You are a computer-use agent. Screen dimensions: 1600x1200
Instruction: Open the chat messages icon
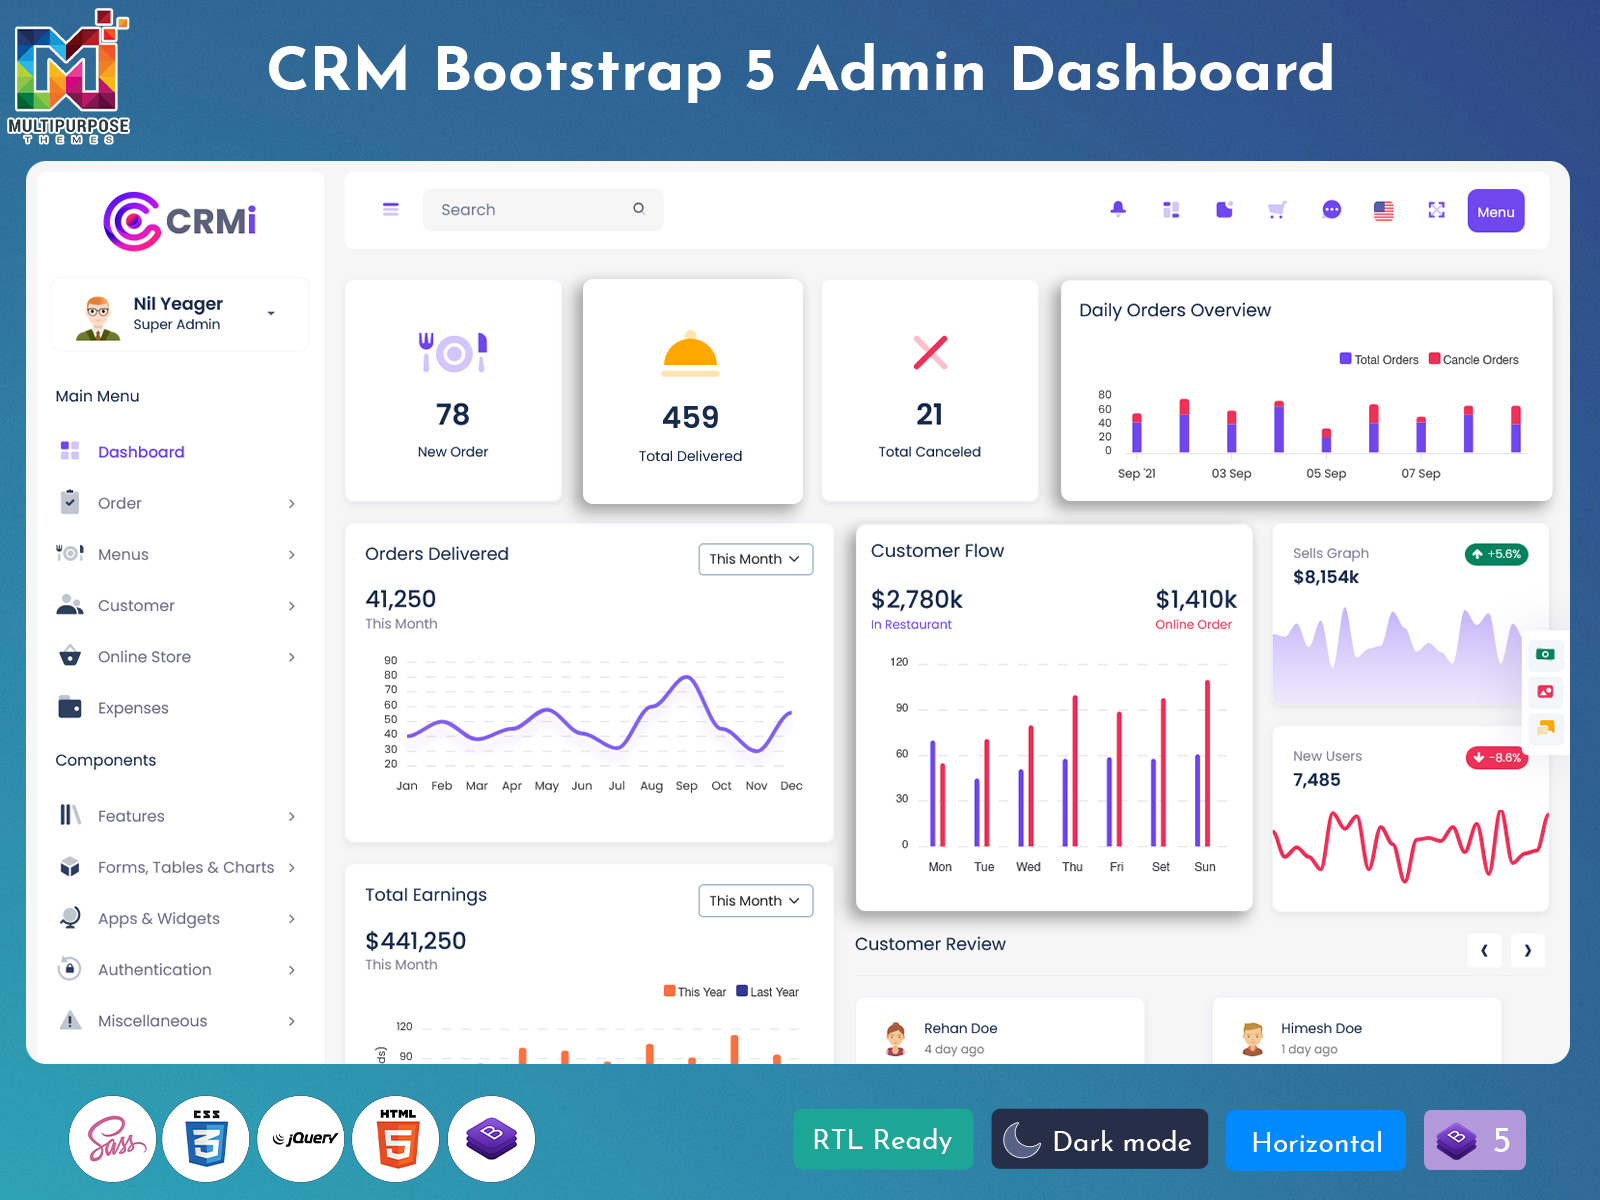(1331, 209)
